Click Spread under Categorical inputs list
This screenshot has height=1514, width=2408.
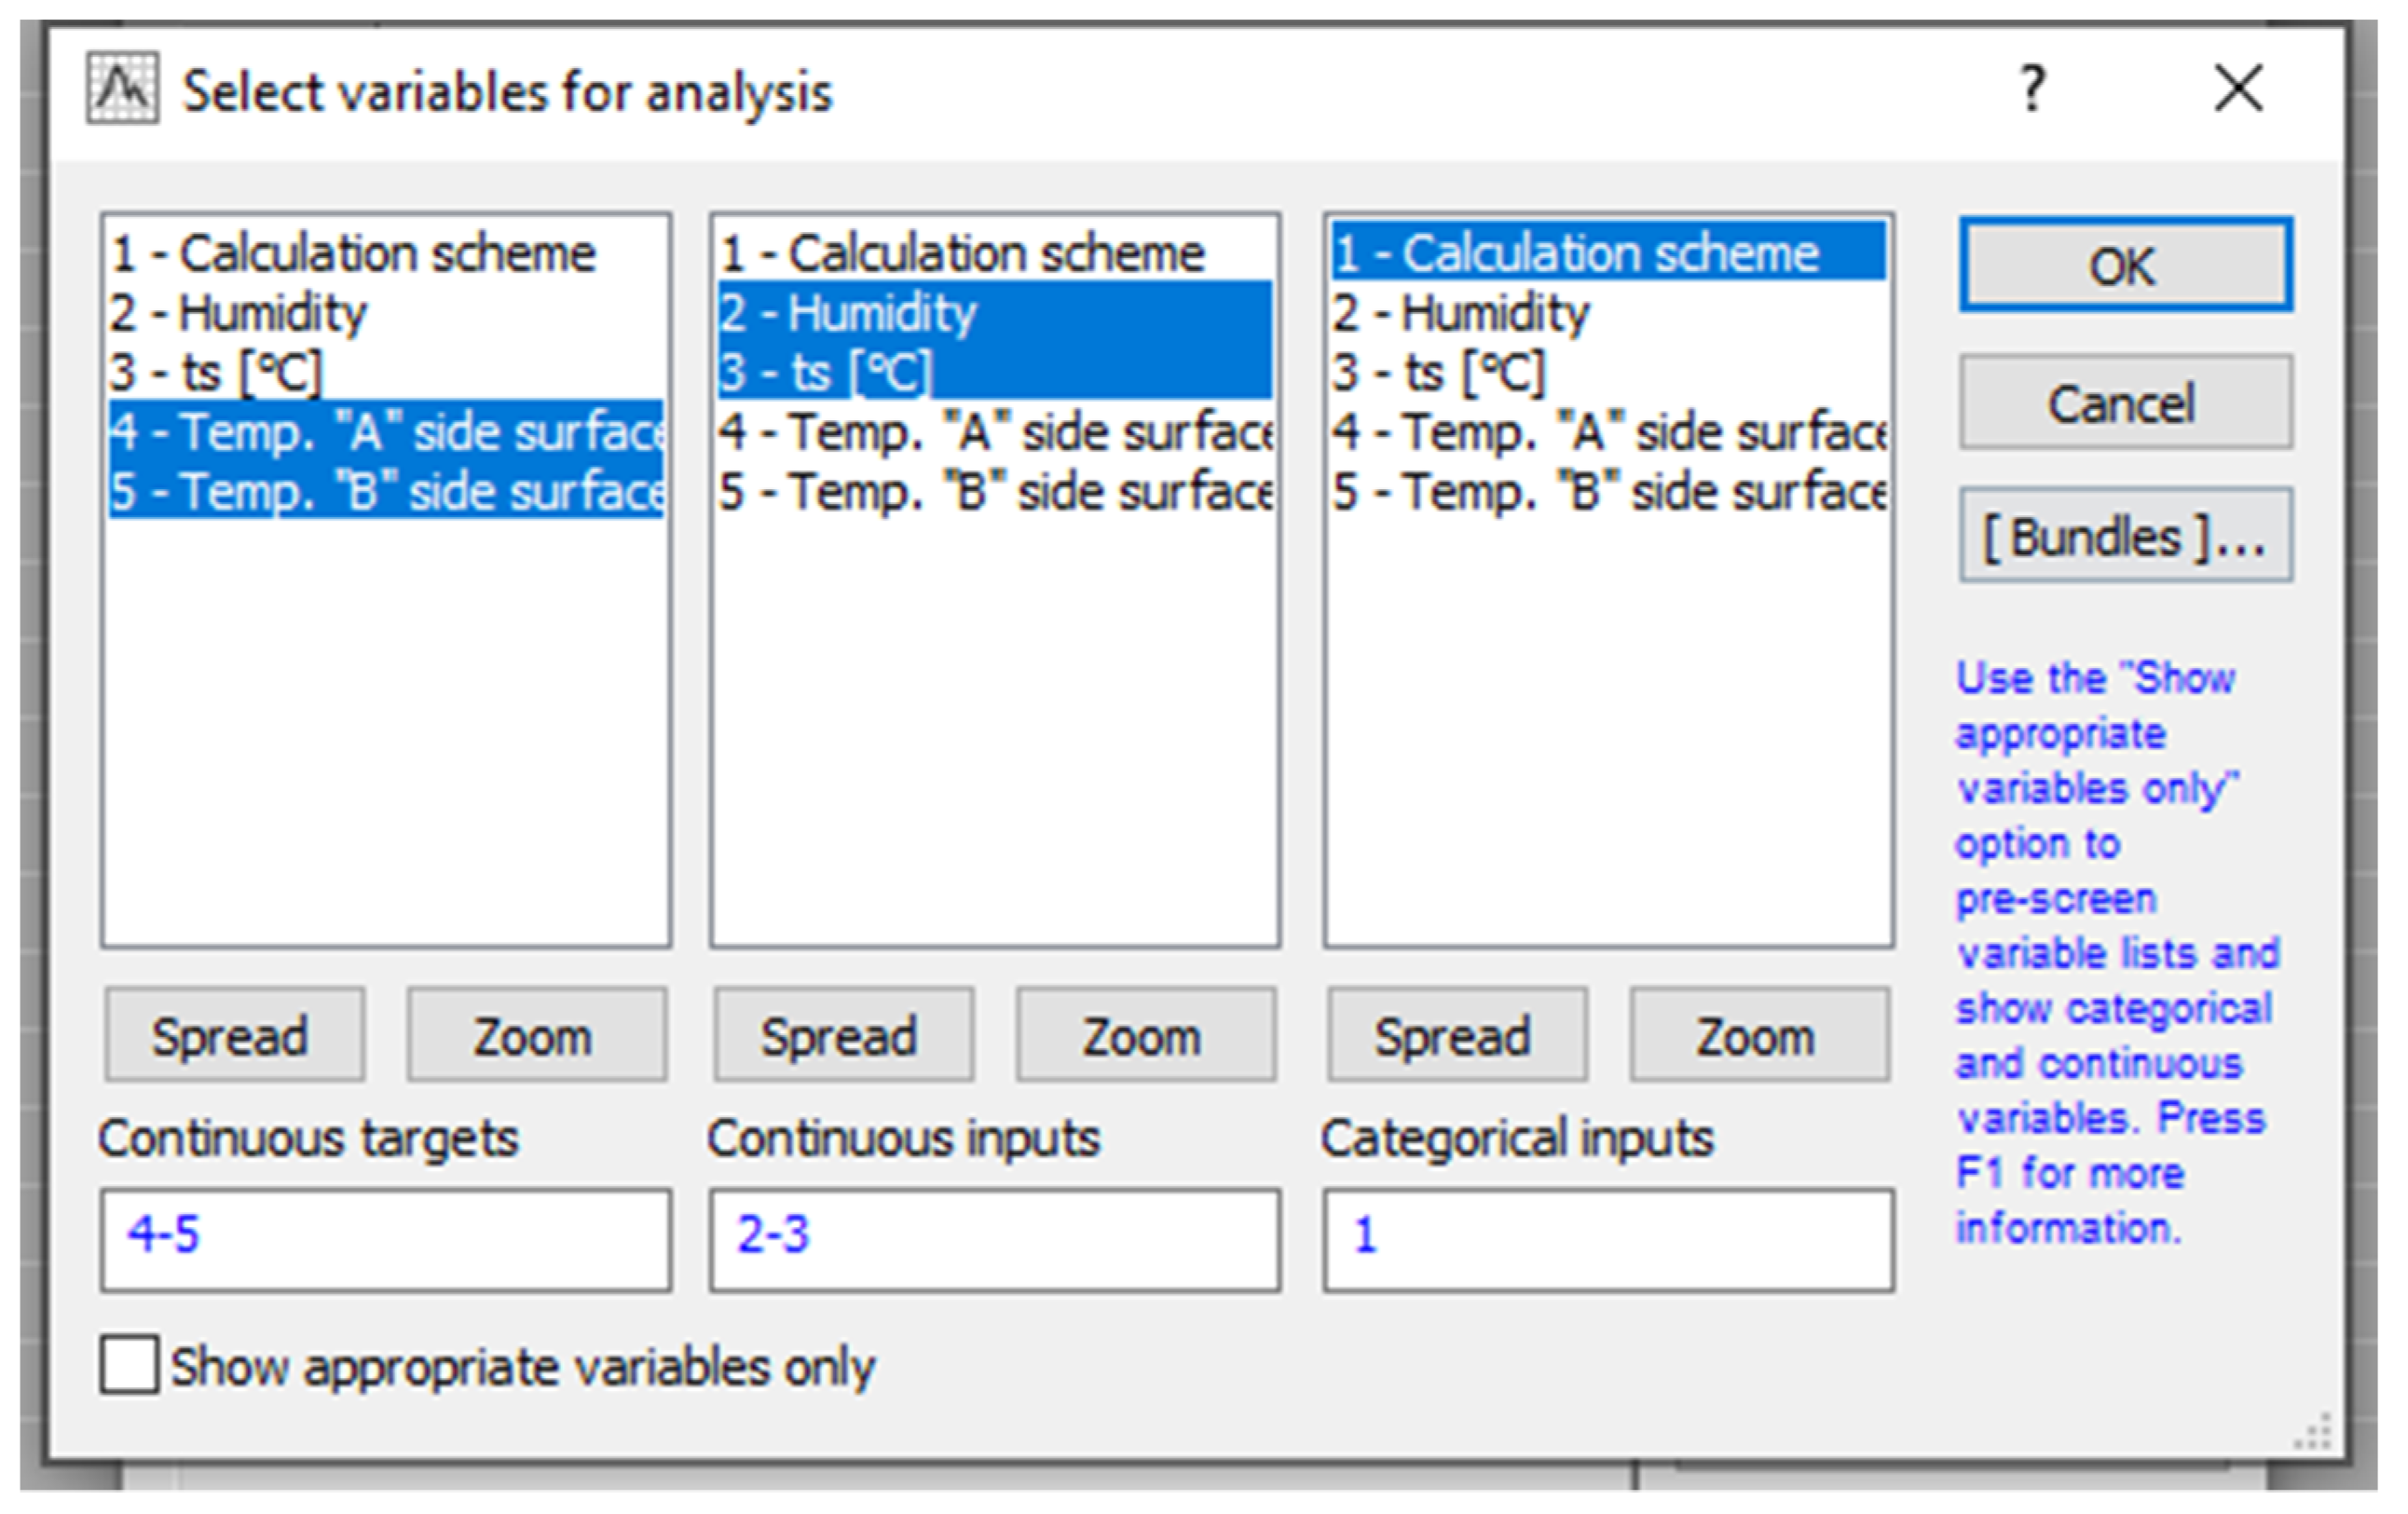coord(1456,1035)
